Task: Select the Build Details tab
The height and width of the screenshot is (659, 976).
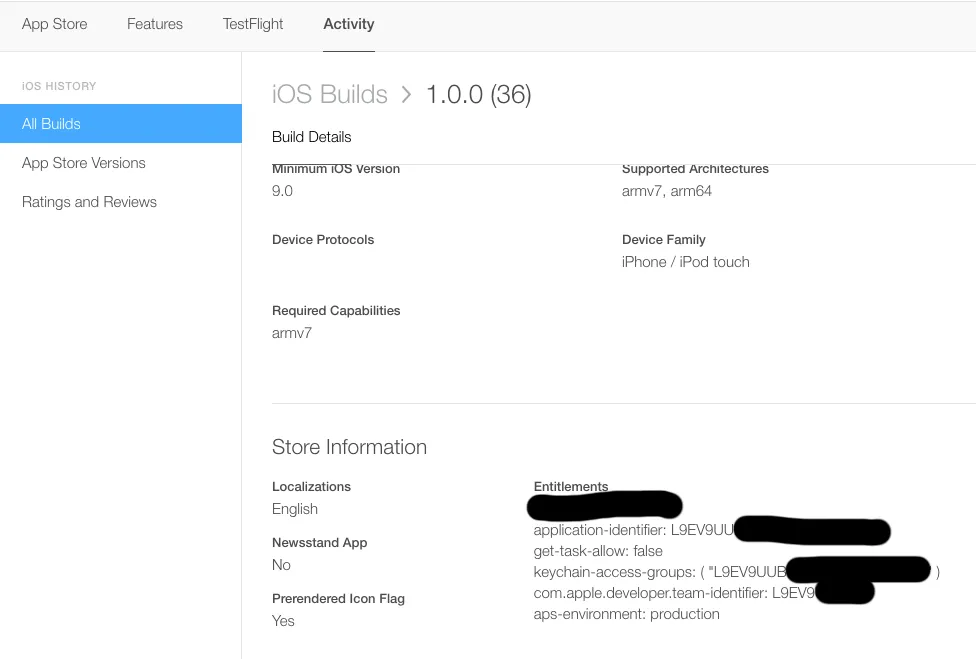Action: (312, 137)
